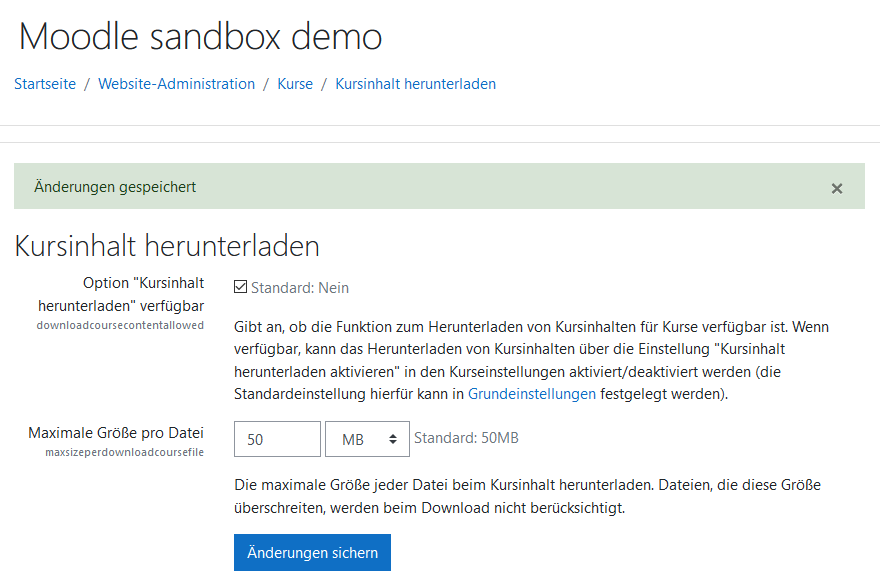This screenshot has height=580, width=880.
Task: Click the "Standard: 50MB" default text
Action: (466, 438)
